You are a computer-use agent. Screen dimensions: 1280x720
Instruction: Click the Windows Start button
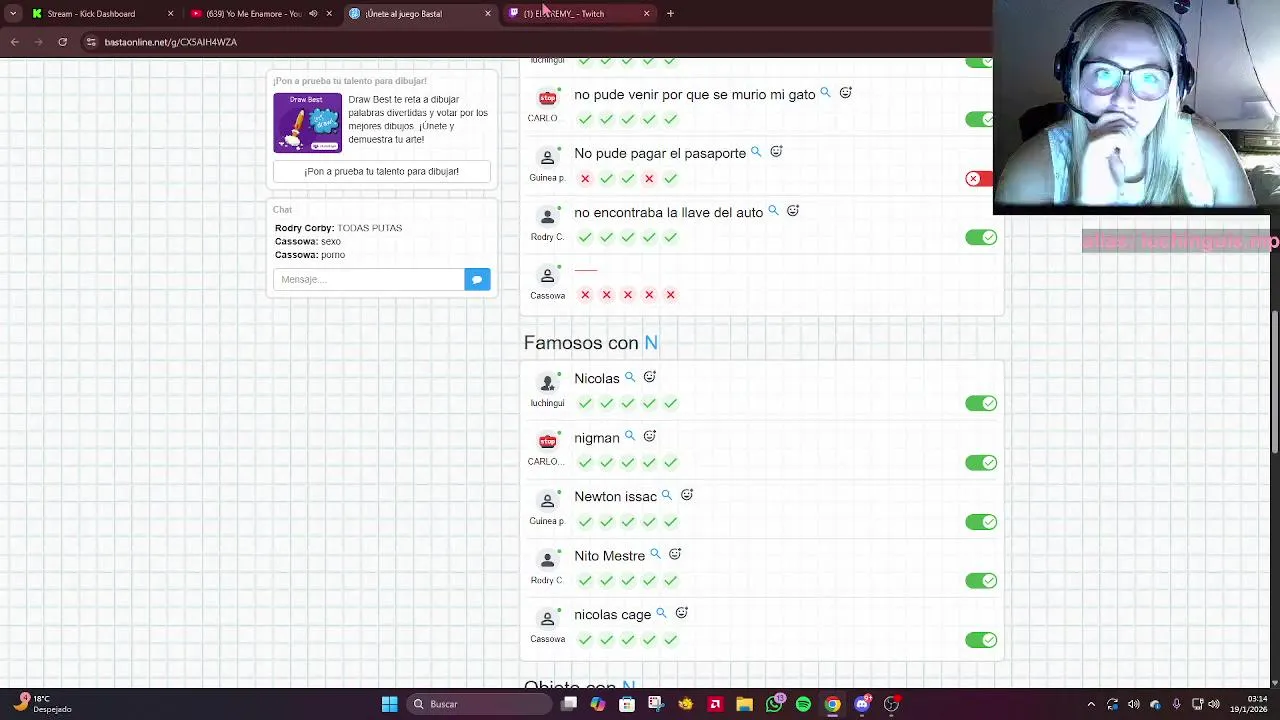click(389, 704)
